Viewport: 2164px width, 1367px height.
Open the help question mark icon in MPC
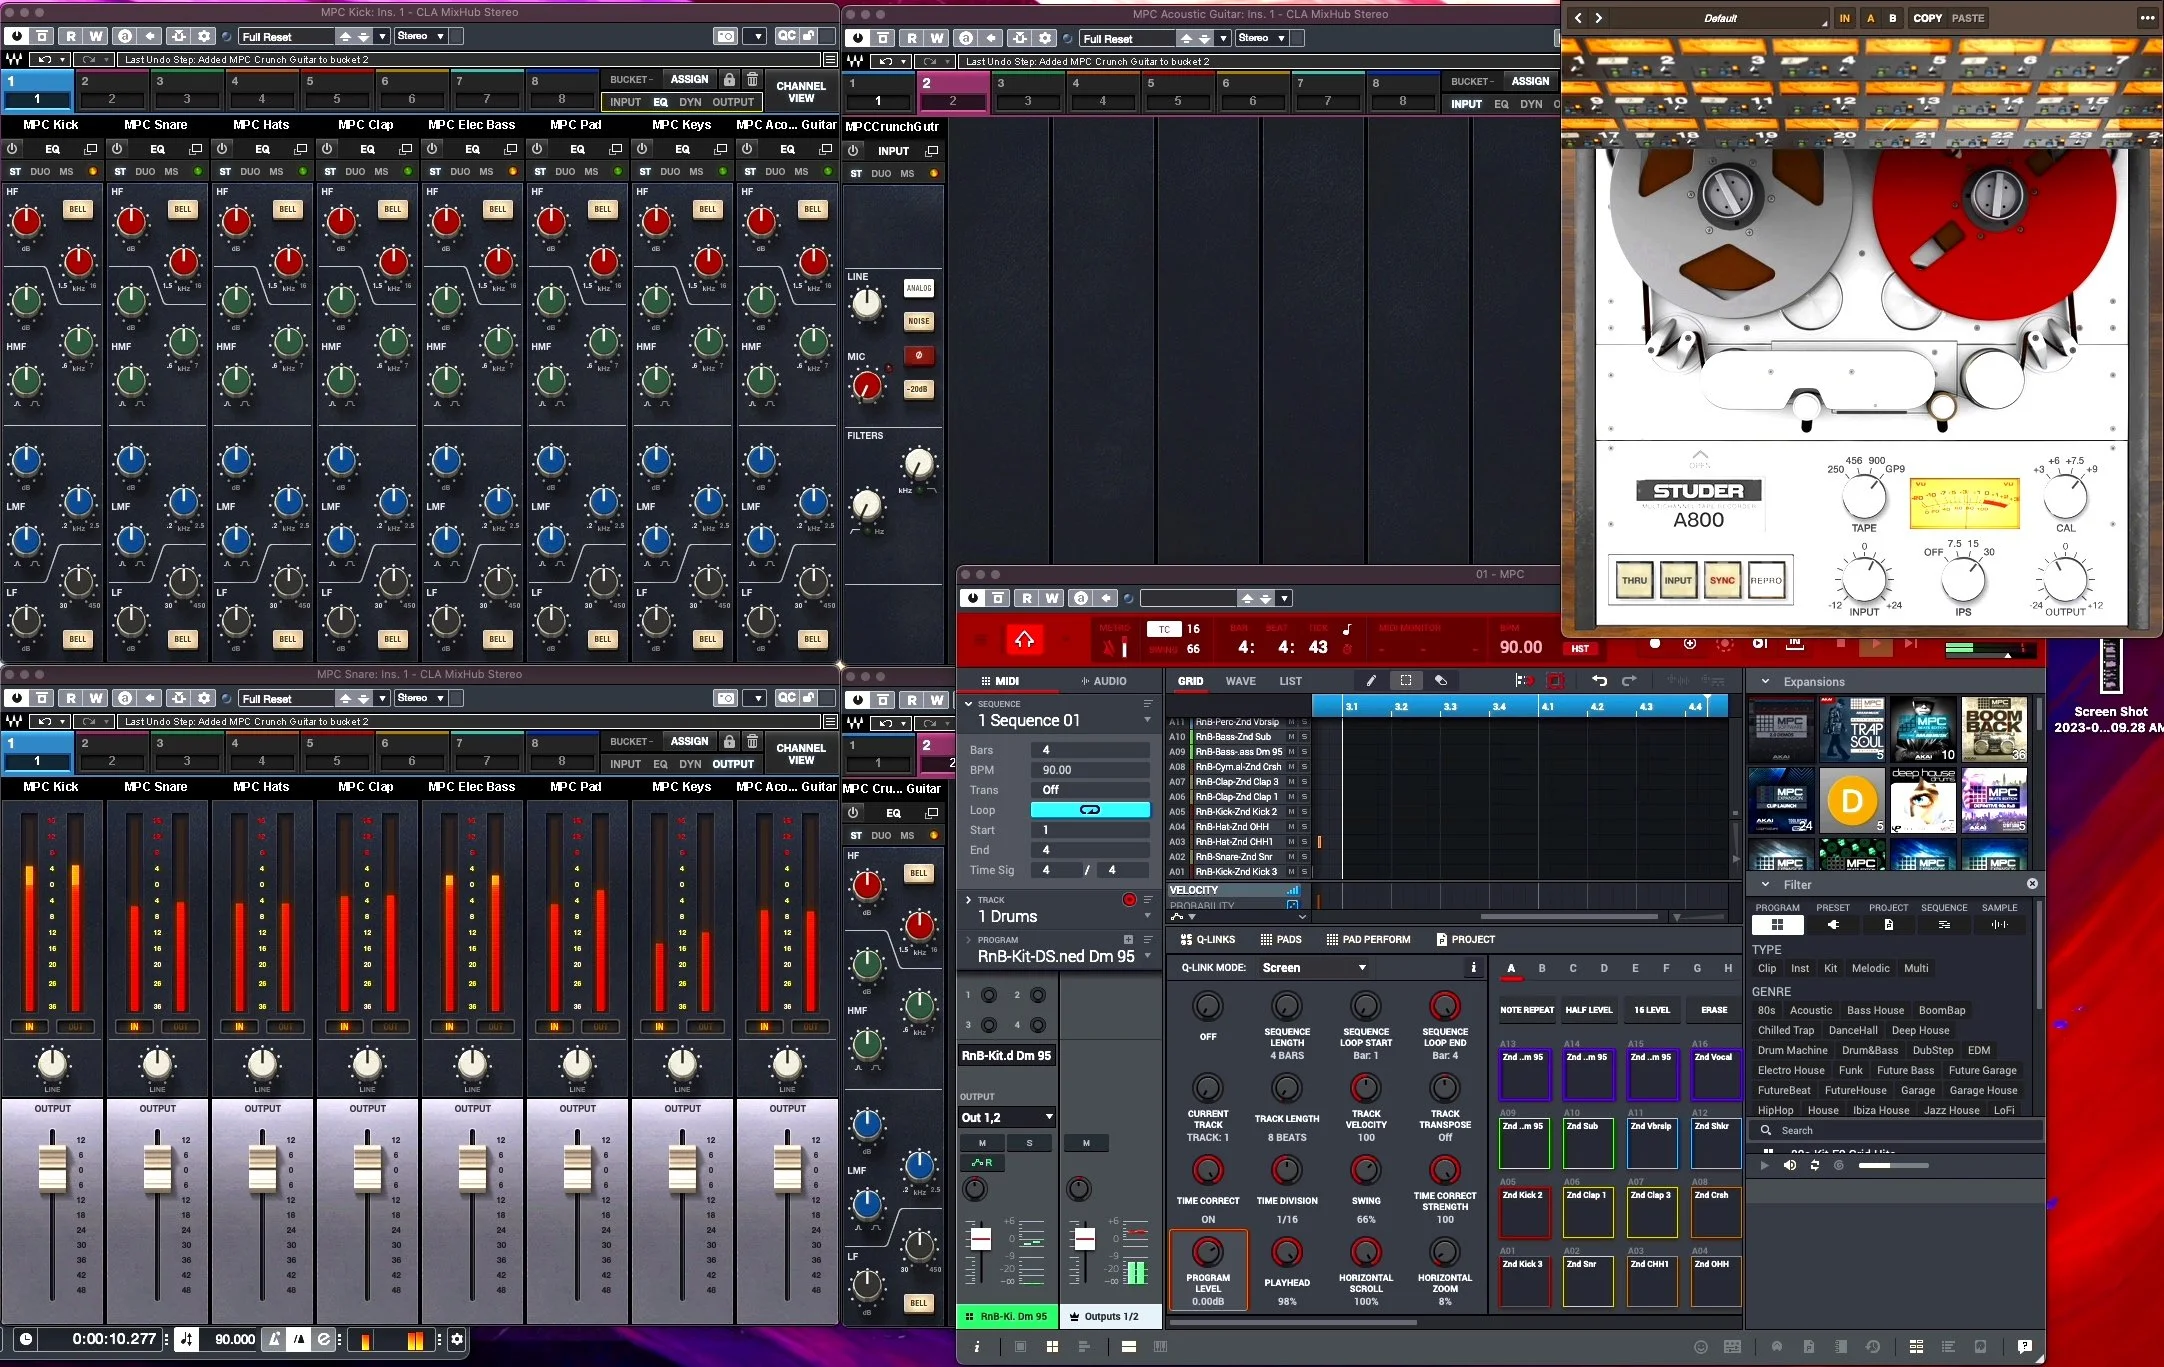(x=2024, y=1346)
